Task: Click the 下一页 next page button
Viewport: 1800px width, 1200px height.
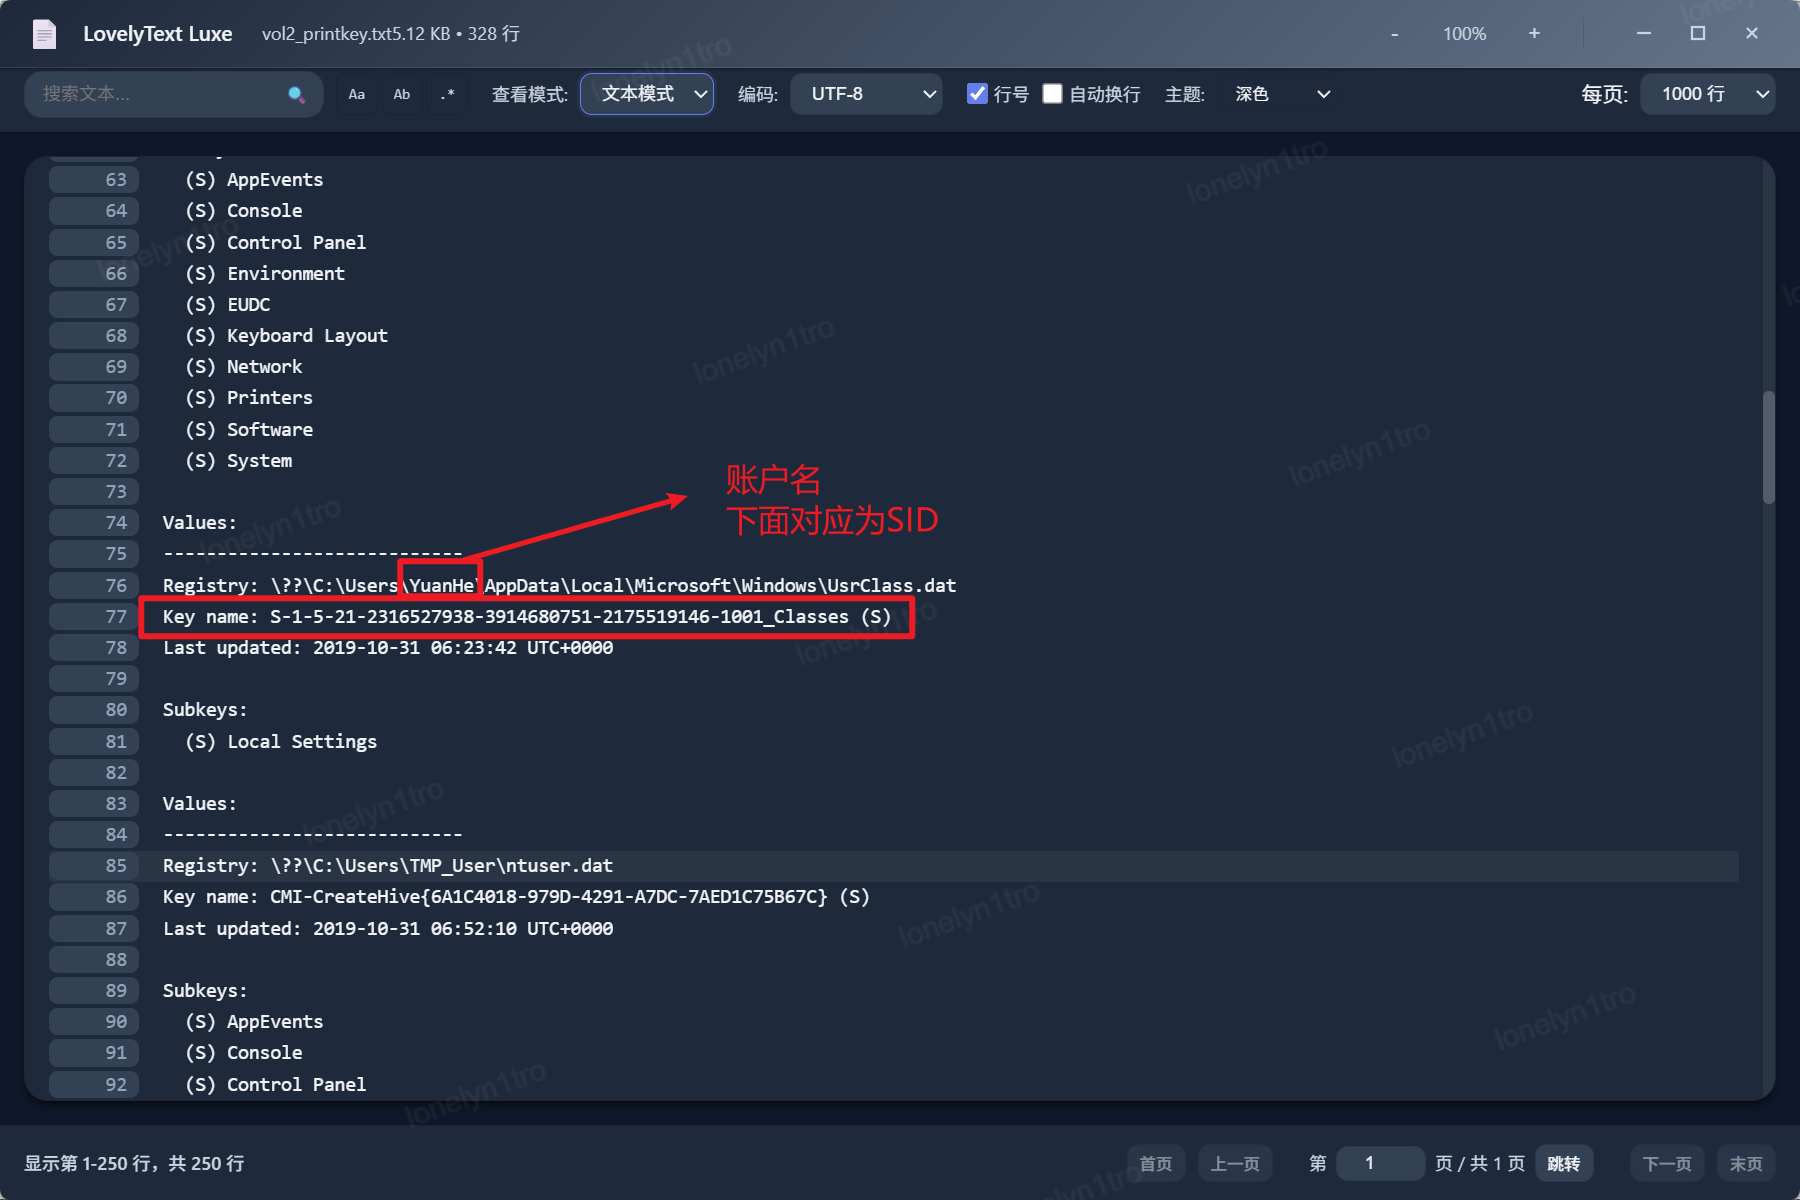Action: [1667, 1163]
